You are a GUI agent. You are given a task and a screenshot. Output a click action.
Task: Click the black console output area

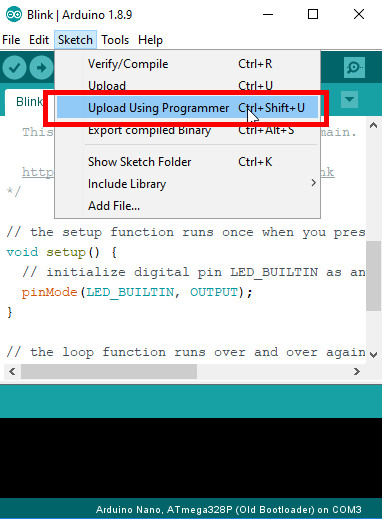(x=191, y=458)
